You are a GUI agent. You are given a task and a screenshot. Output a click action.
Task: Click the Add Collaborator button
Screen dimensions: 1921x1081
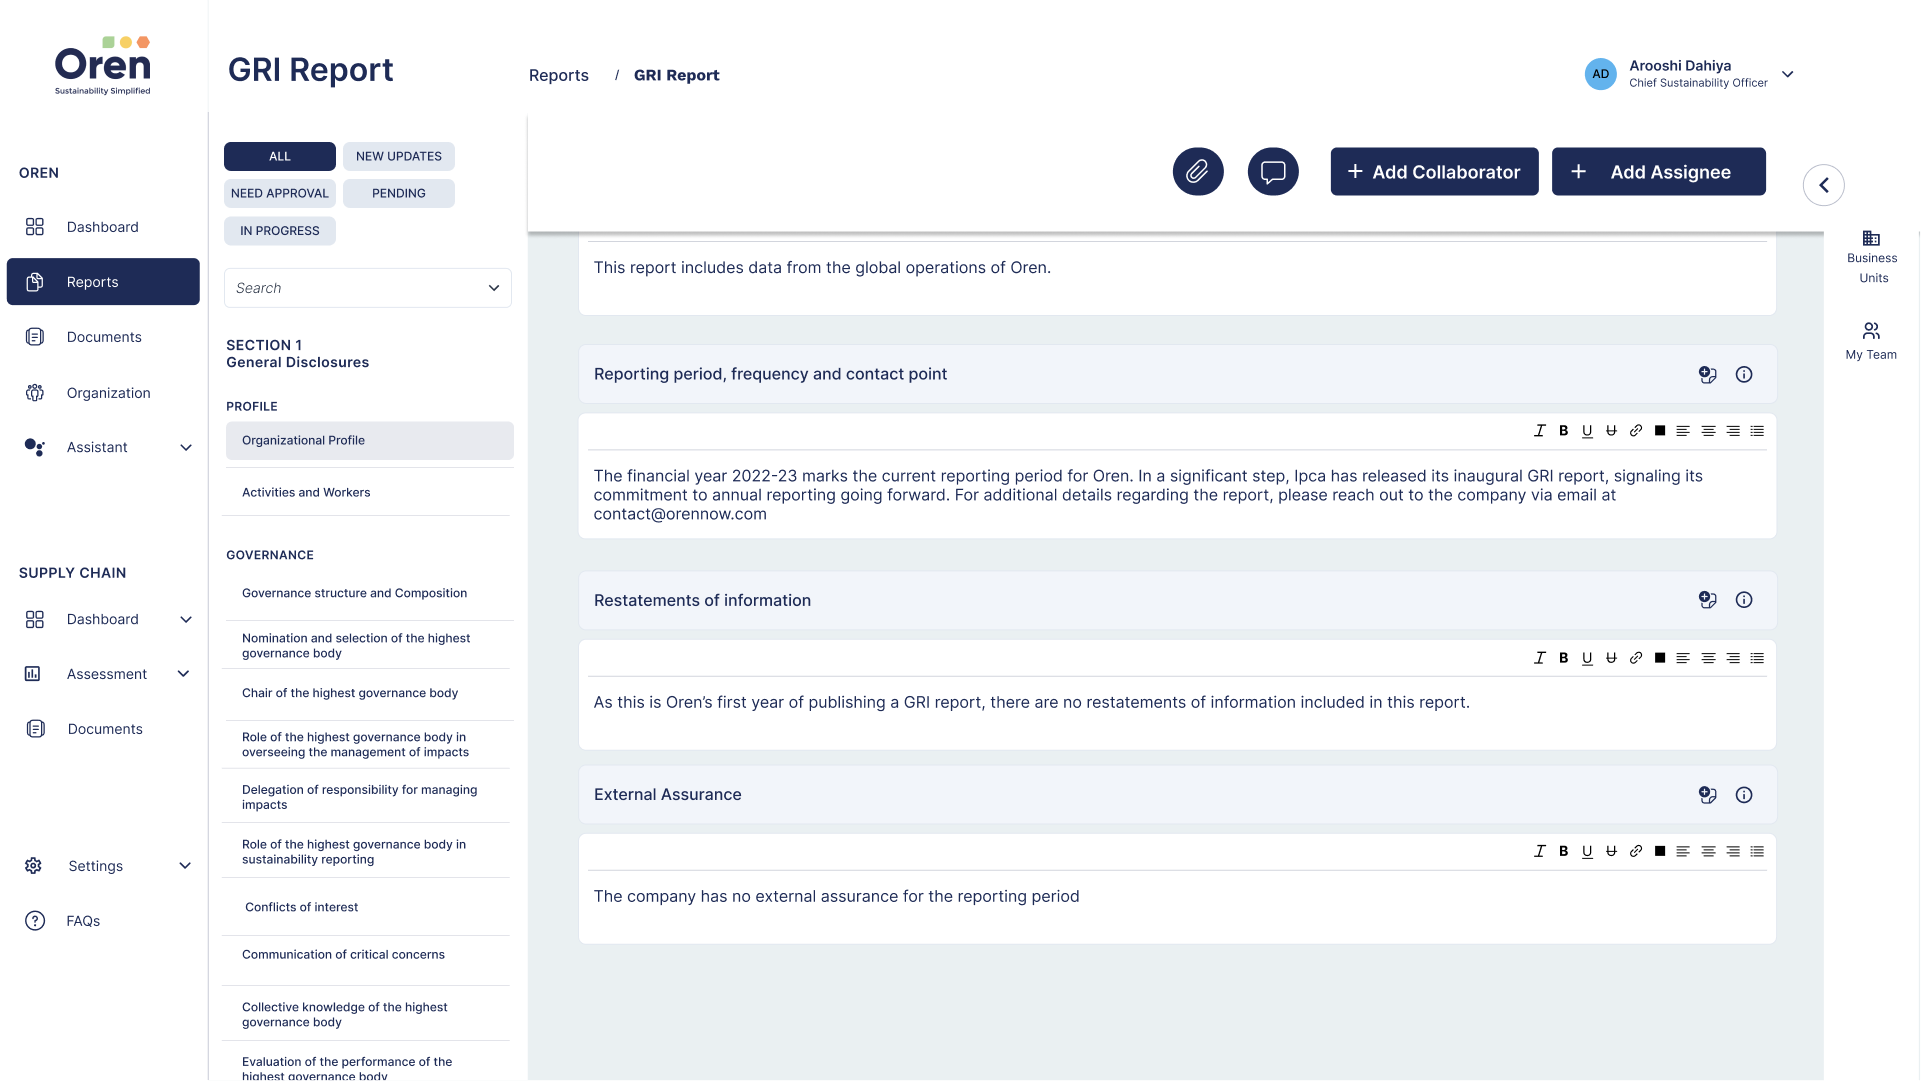click(x=1434, y=172)
